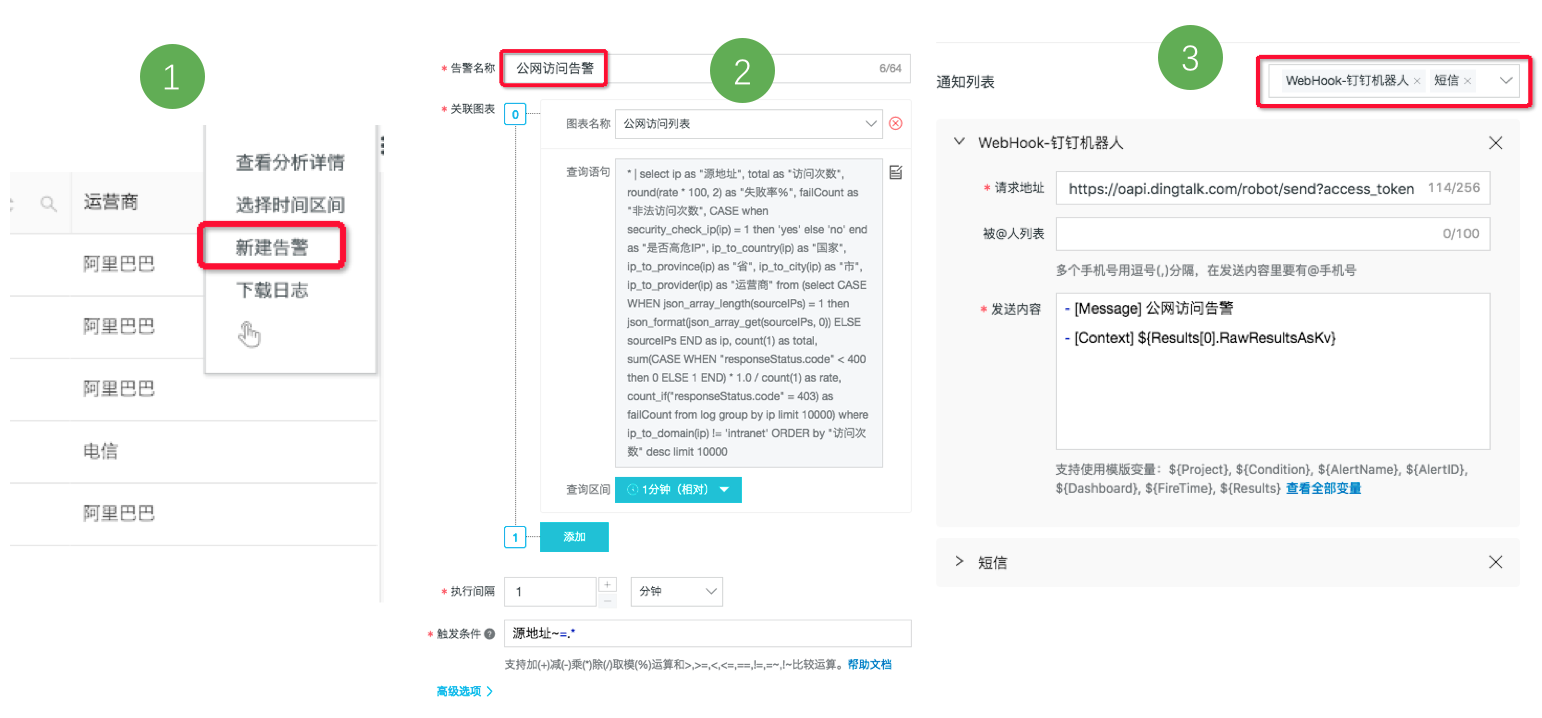
Task: Click the 添加 button
Action: (574, 537)
